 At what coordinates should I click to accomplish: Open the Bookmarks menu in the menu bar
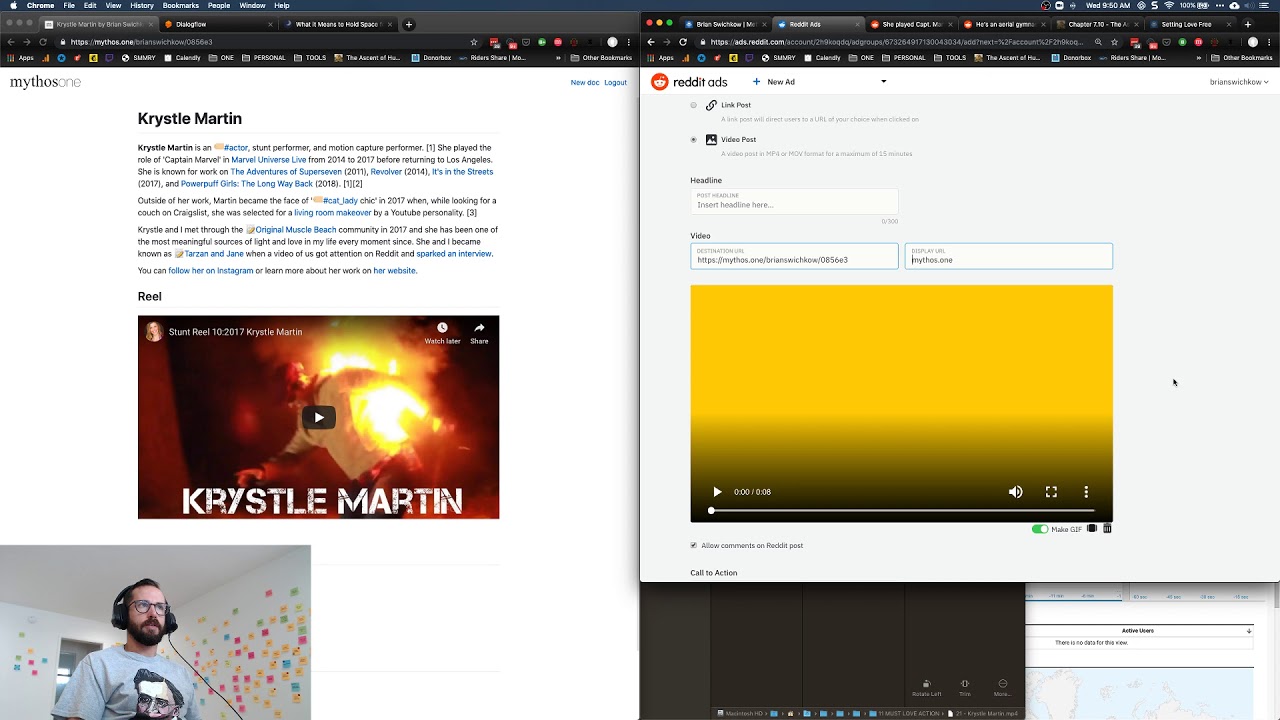[181, 6]
